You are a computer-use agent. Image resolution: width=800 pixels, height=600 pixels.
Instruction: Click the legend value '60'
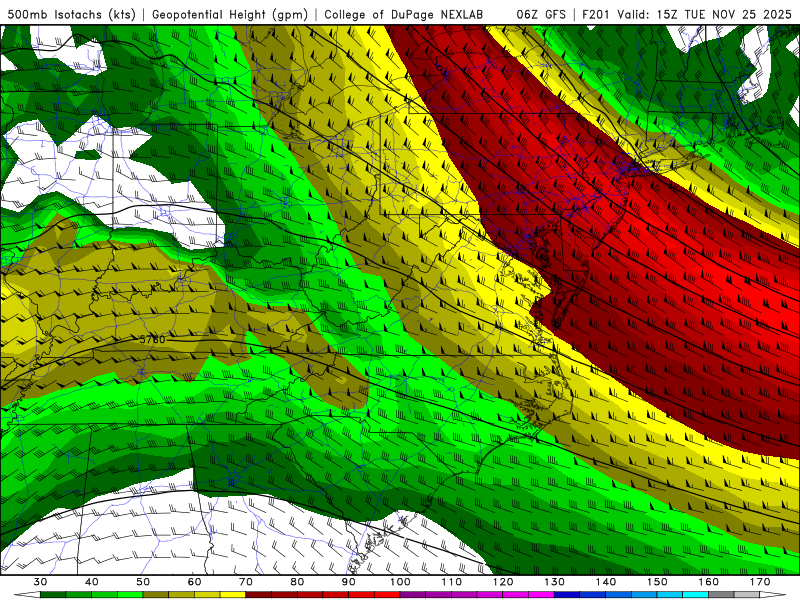[x=194, y=582]
